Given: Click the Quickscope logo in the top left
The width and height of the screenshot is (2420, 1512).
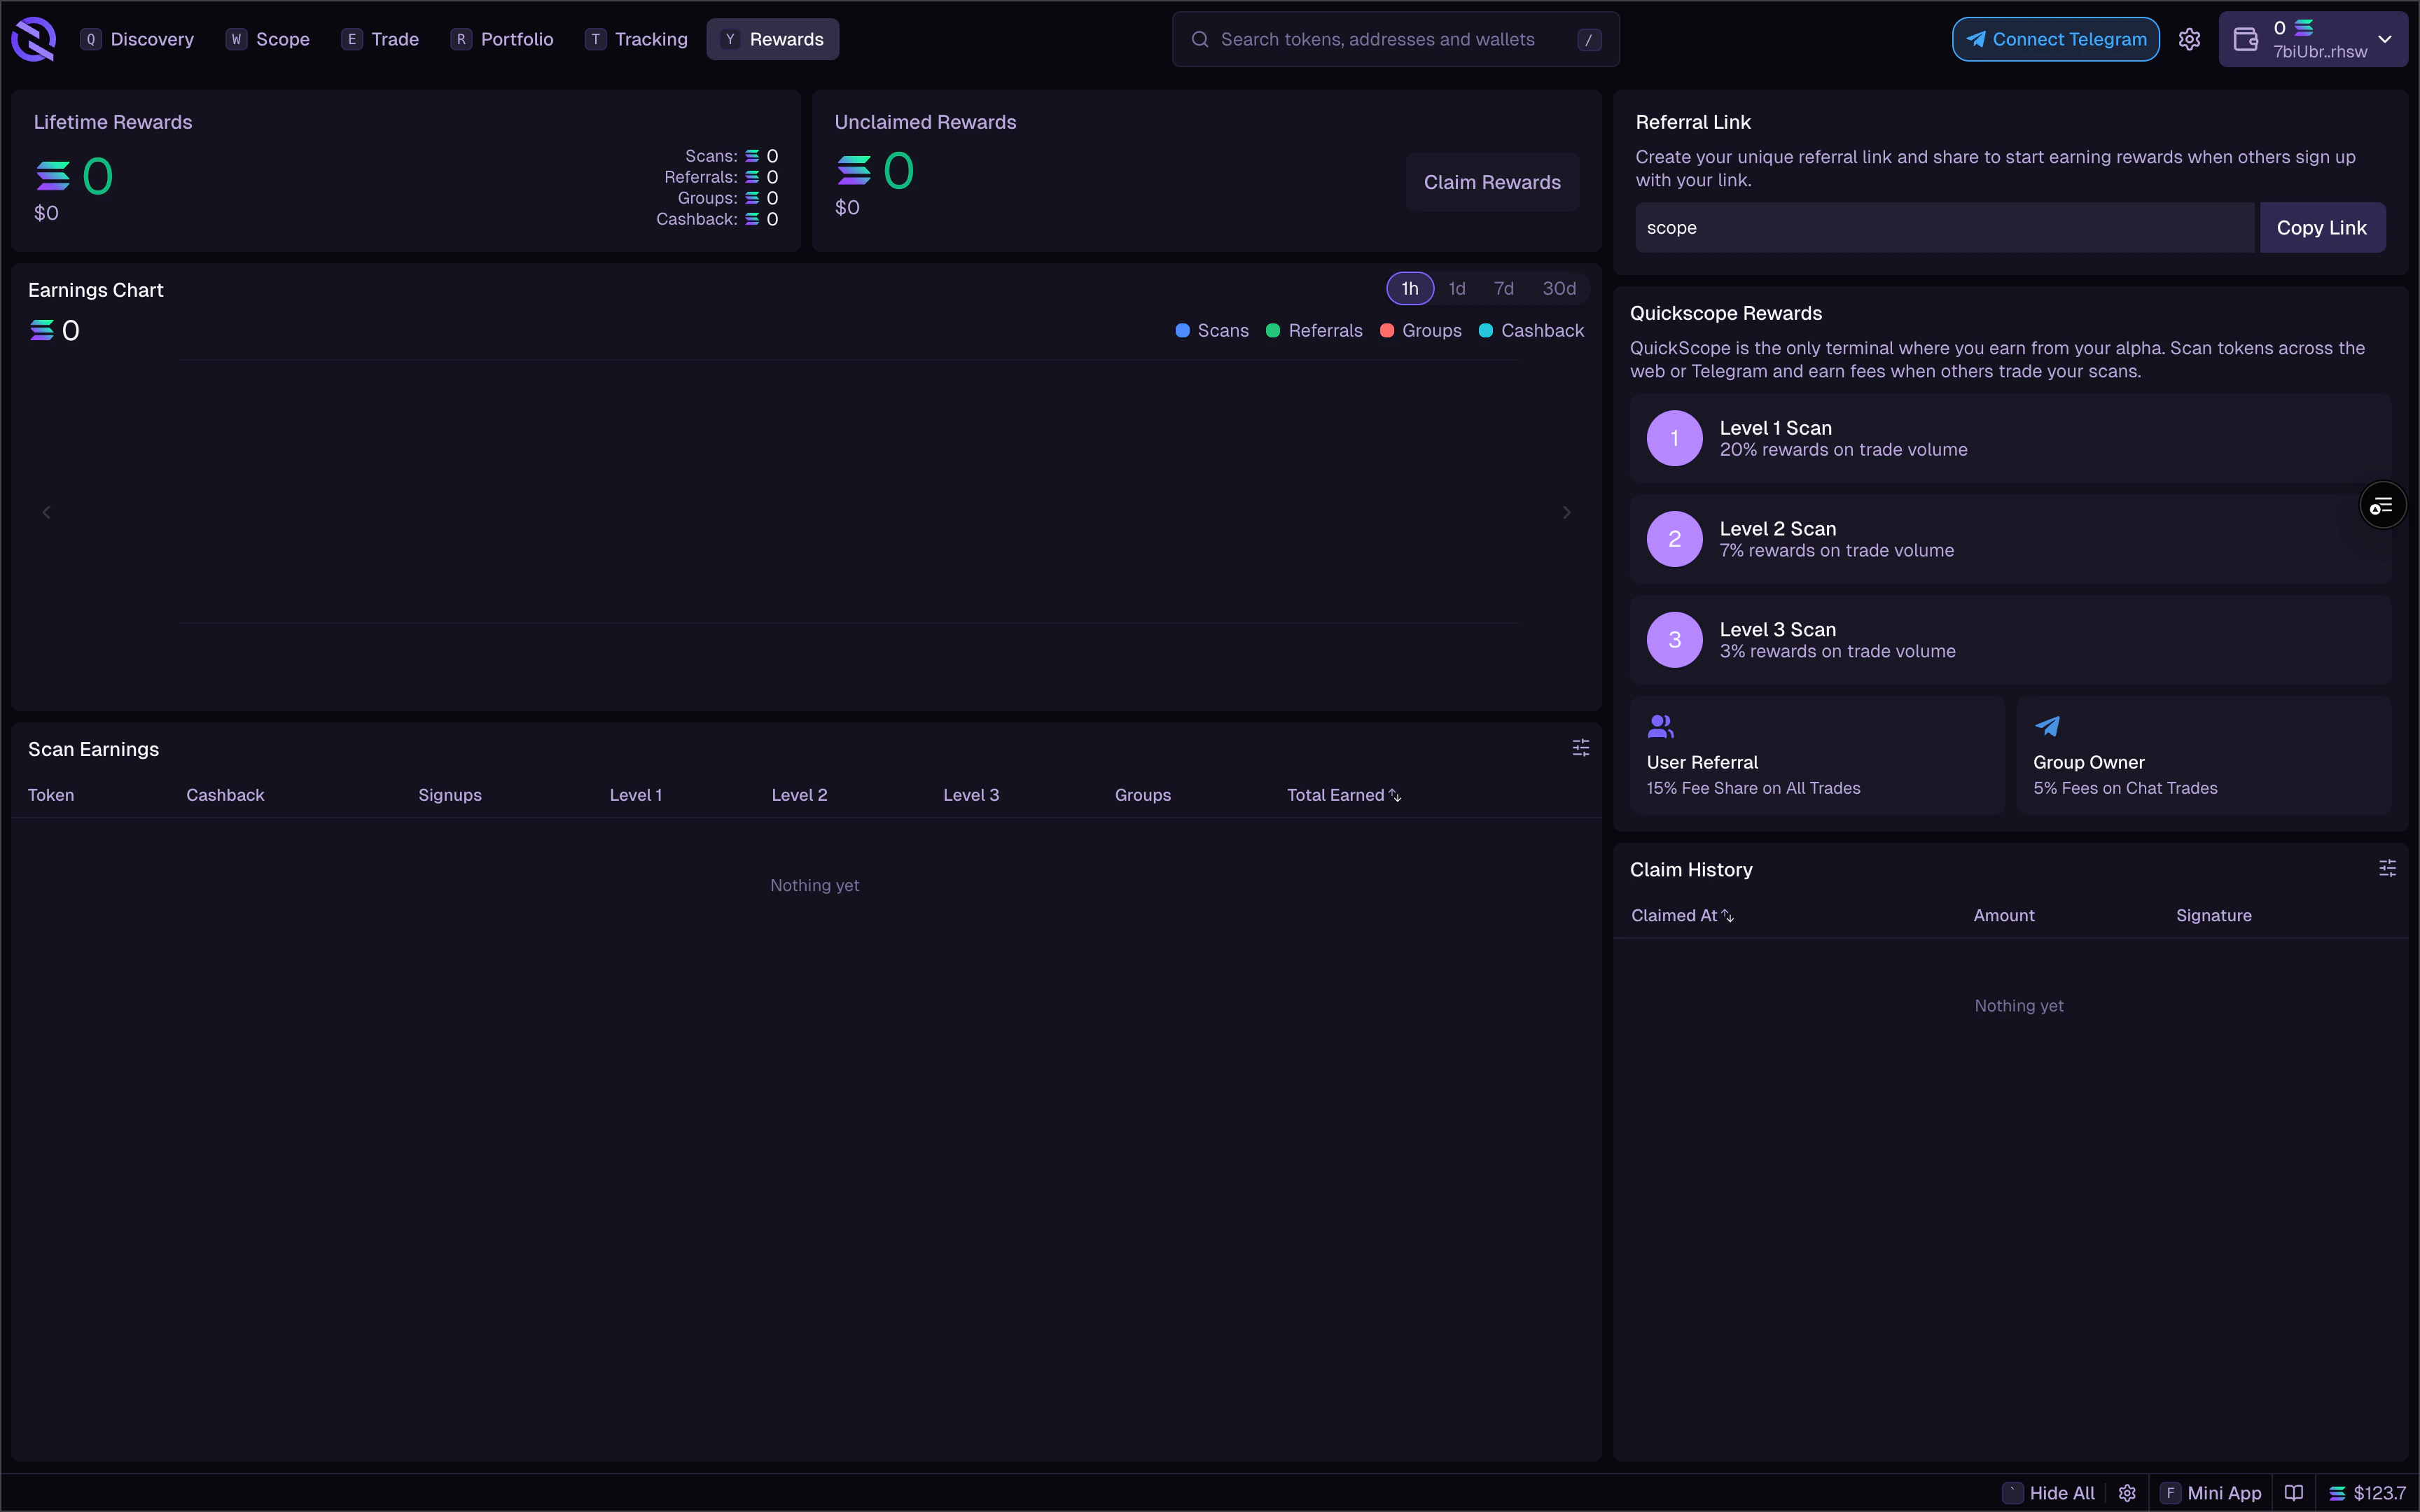Looking at the screenshot, I should (x=33, y=39).
